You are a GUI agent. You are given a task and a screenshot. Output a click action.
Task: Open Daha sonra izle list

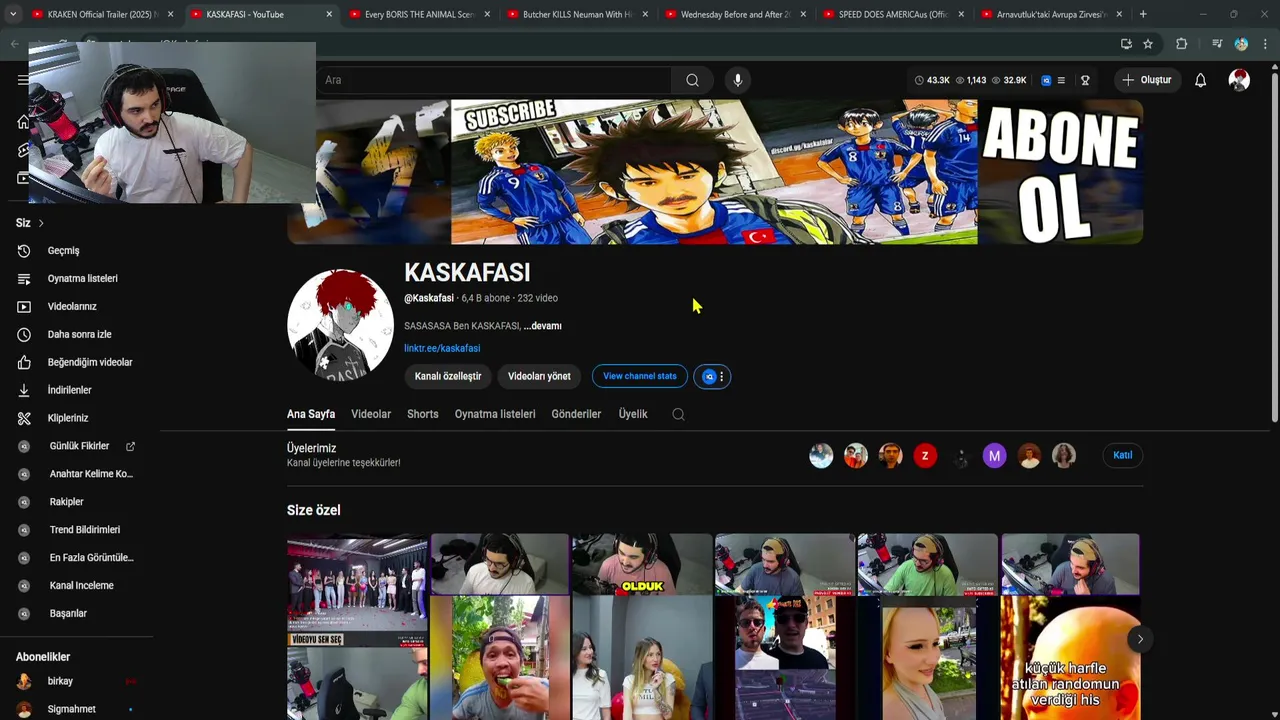pyautogui.click(x=79, y=335)
